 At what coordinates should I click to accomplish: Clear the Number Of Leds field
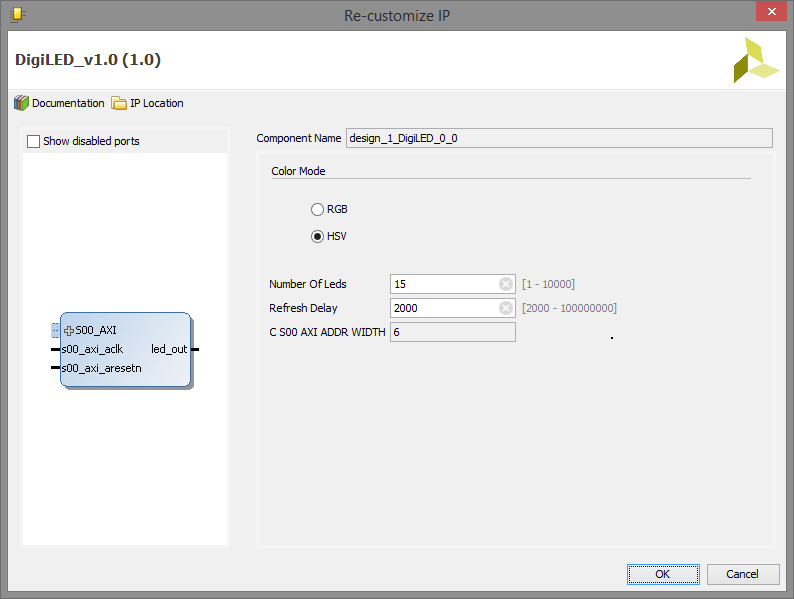505,284
